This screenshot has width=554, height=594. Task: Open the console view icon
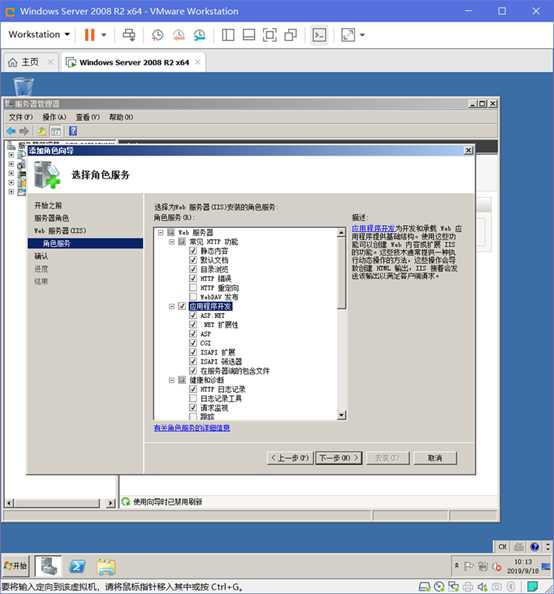point(319,35)
